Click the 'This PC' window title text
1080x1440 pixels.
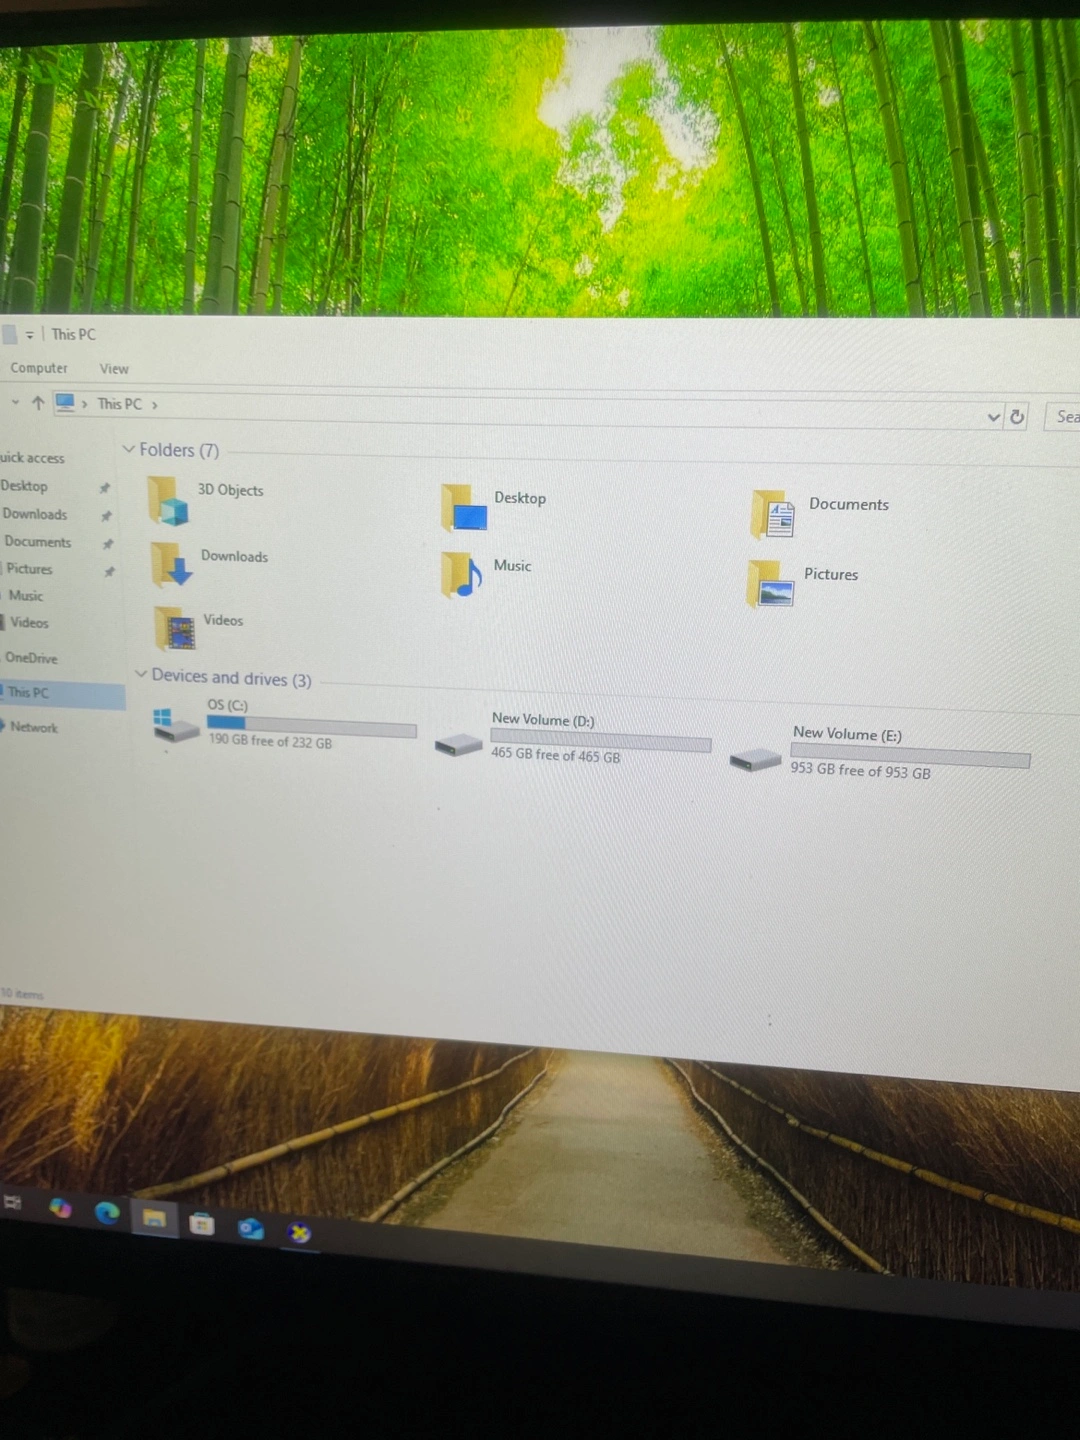point(73,335)
